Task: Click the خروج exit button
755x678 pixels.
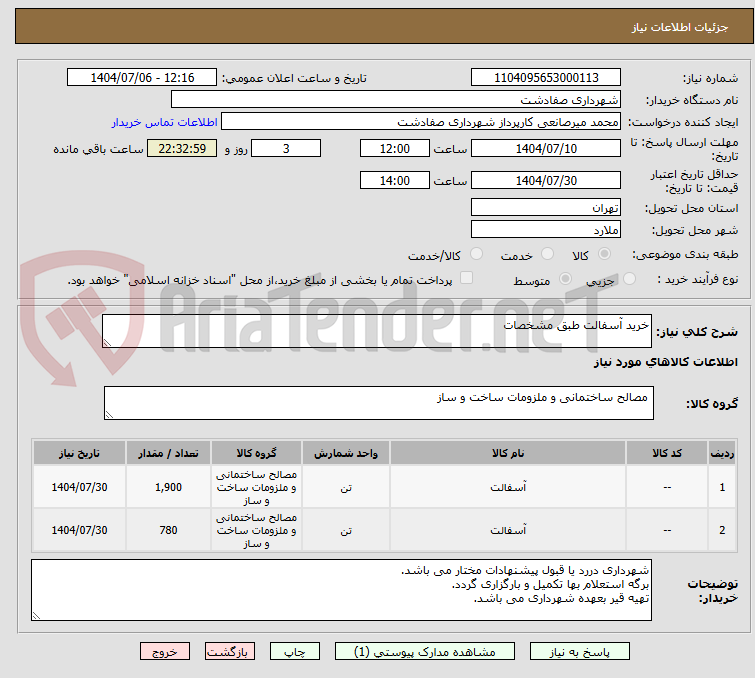Action: pyautogui.click(x=165, y=652)
